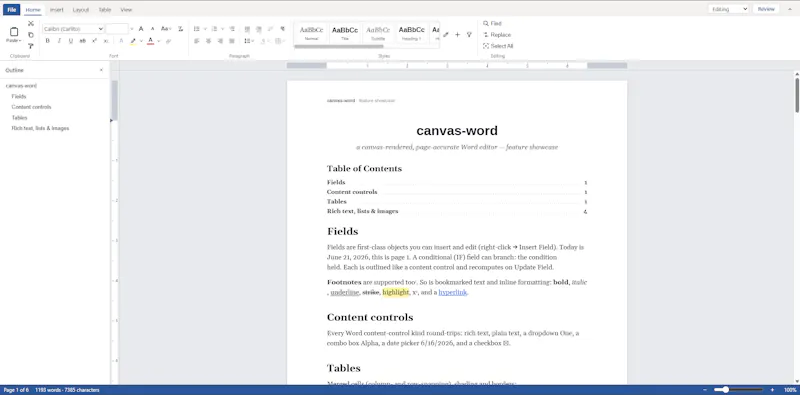Click the Select All button
Screen dimensions: 800x395
coord(498,46)
